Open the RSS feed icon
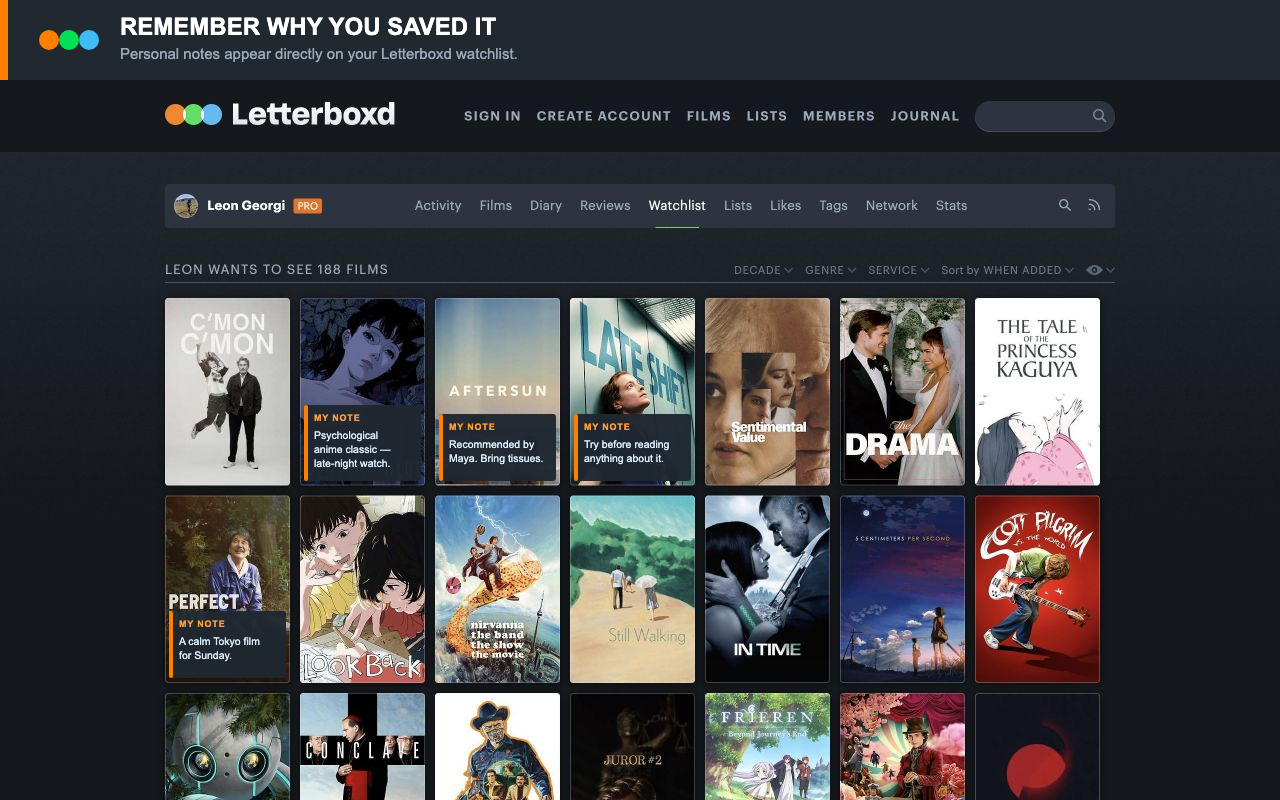The image size is (1280, 800). pyautogui.click(x=1094, y=205)
